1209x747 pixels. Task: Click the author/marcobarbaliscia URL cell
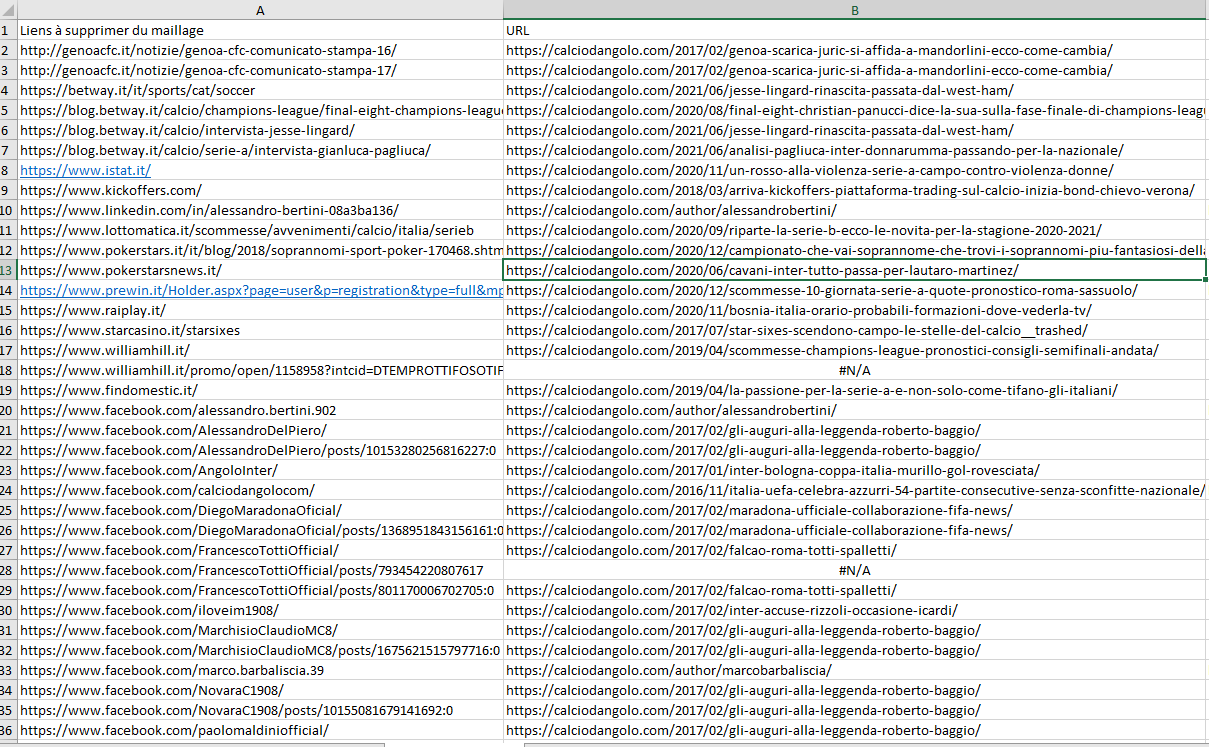click(668, 670)
